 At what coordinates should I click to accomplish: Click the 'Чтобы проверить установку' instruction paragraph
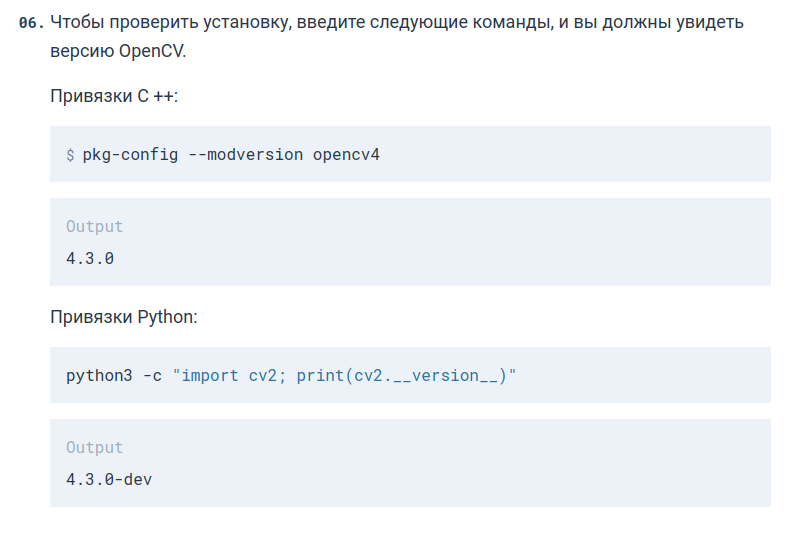[x=397, y=36]
